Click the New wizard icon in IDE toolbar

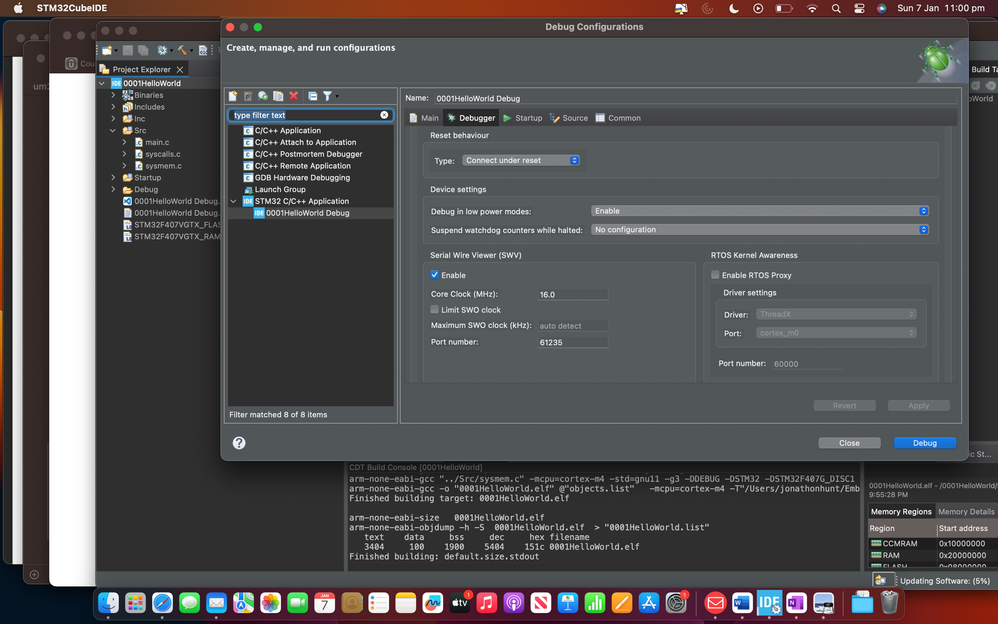click(107, 50)
